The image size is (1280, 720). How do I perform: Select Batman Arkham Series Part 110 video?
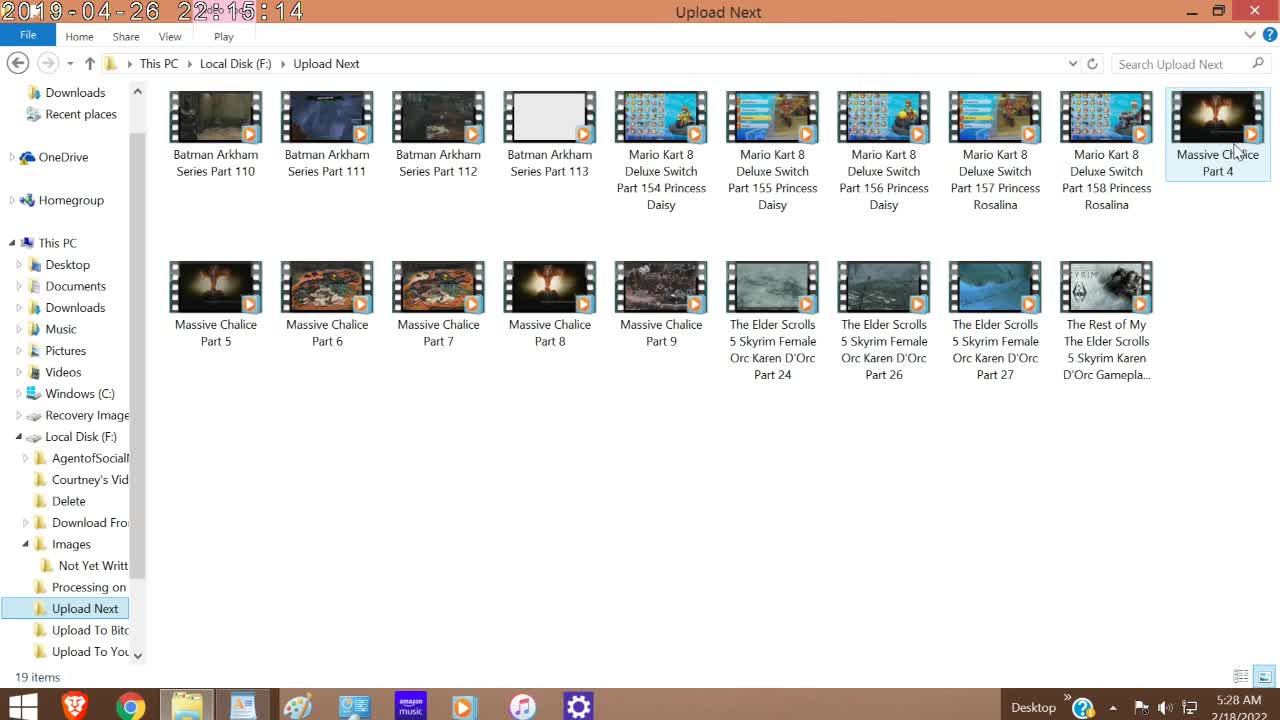pyautogui.click(x=216, y=135)
